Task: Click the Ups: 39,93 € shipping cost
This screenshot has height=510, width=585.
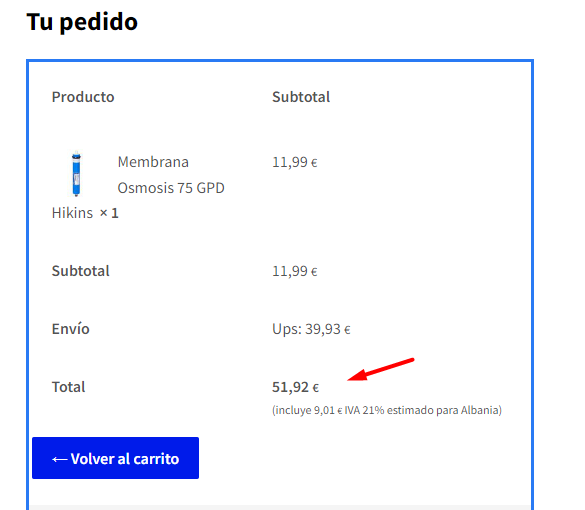Action: (x=311, y=329)
